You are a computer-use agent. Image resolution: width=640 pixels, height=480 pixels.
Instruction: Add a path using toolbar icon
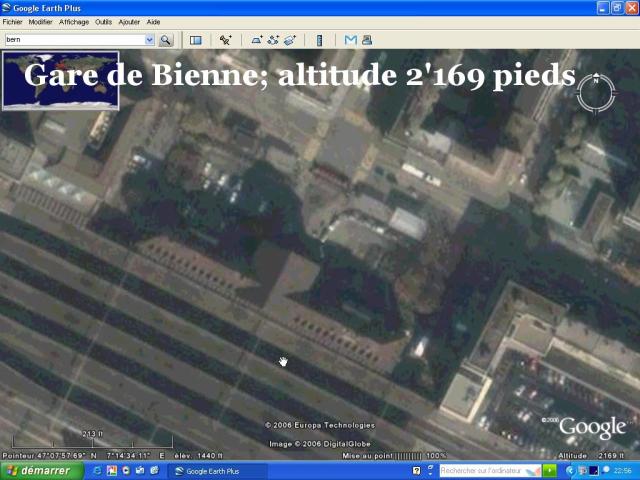pyautogui.click(x=273, y=40)
